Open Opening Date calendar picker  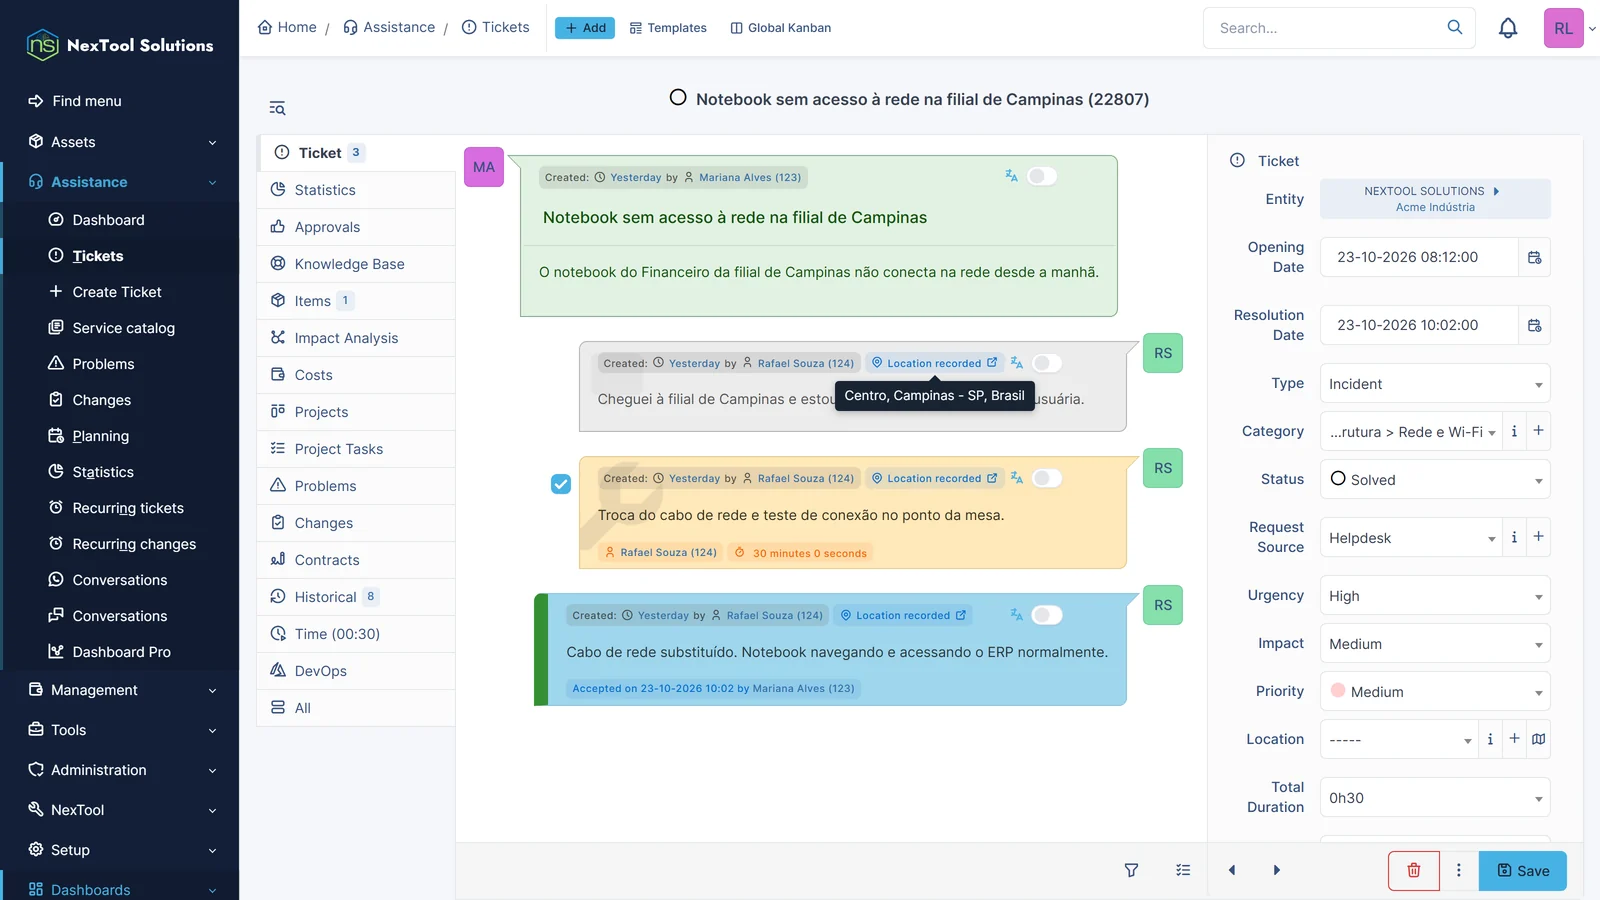click(1534, 257)
